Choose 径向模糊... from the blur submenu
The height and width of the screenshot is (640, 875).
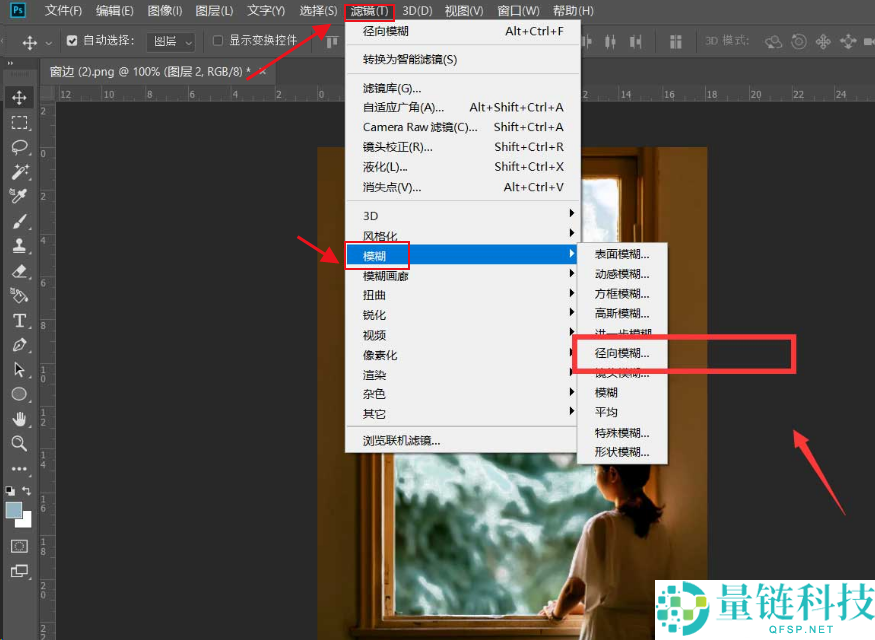[621, 353]
